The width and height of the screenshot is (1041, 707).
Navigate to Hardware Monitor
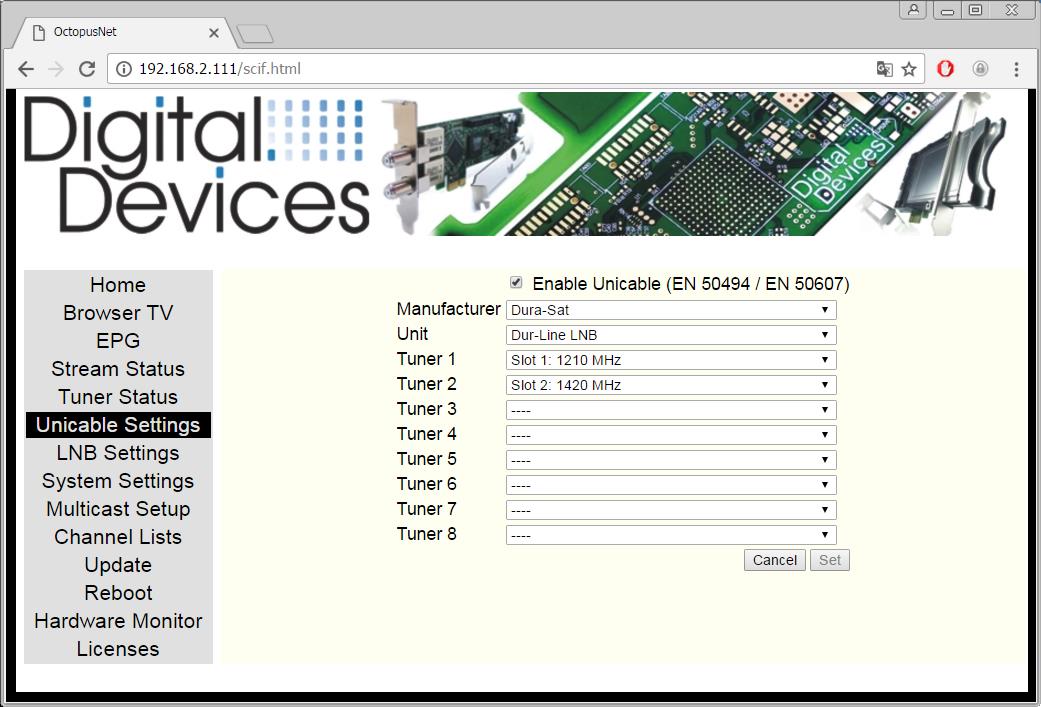pos(118,621)
